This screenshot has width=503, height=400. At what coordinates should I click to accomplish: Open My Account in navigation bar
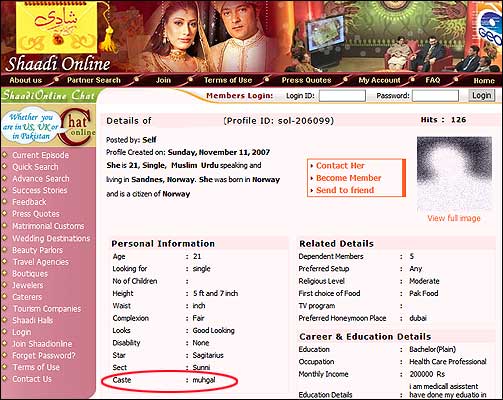(379, 80)
